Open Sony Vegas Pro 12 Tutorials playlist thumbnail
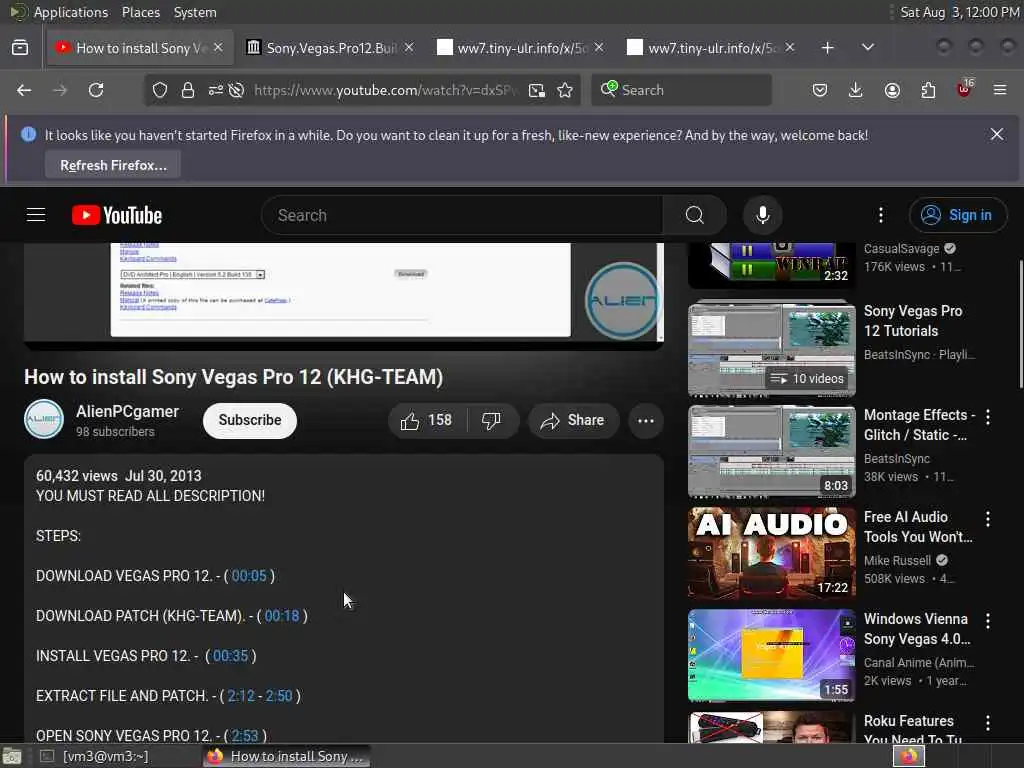Viewport: 1024px width, 768px height. click(x=771, y=348)
